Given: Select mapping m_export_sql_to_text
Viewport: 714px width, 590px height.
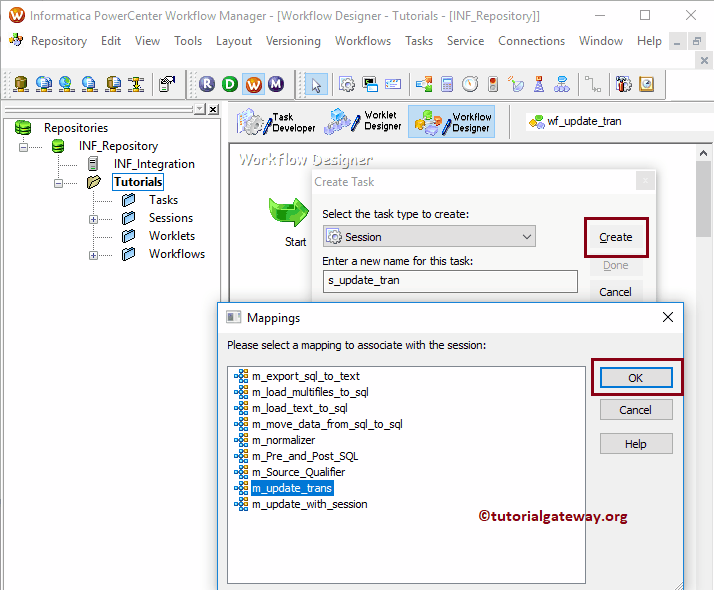Looking at the screenshot, I should point(306,376).
